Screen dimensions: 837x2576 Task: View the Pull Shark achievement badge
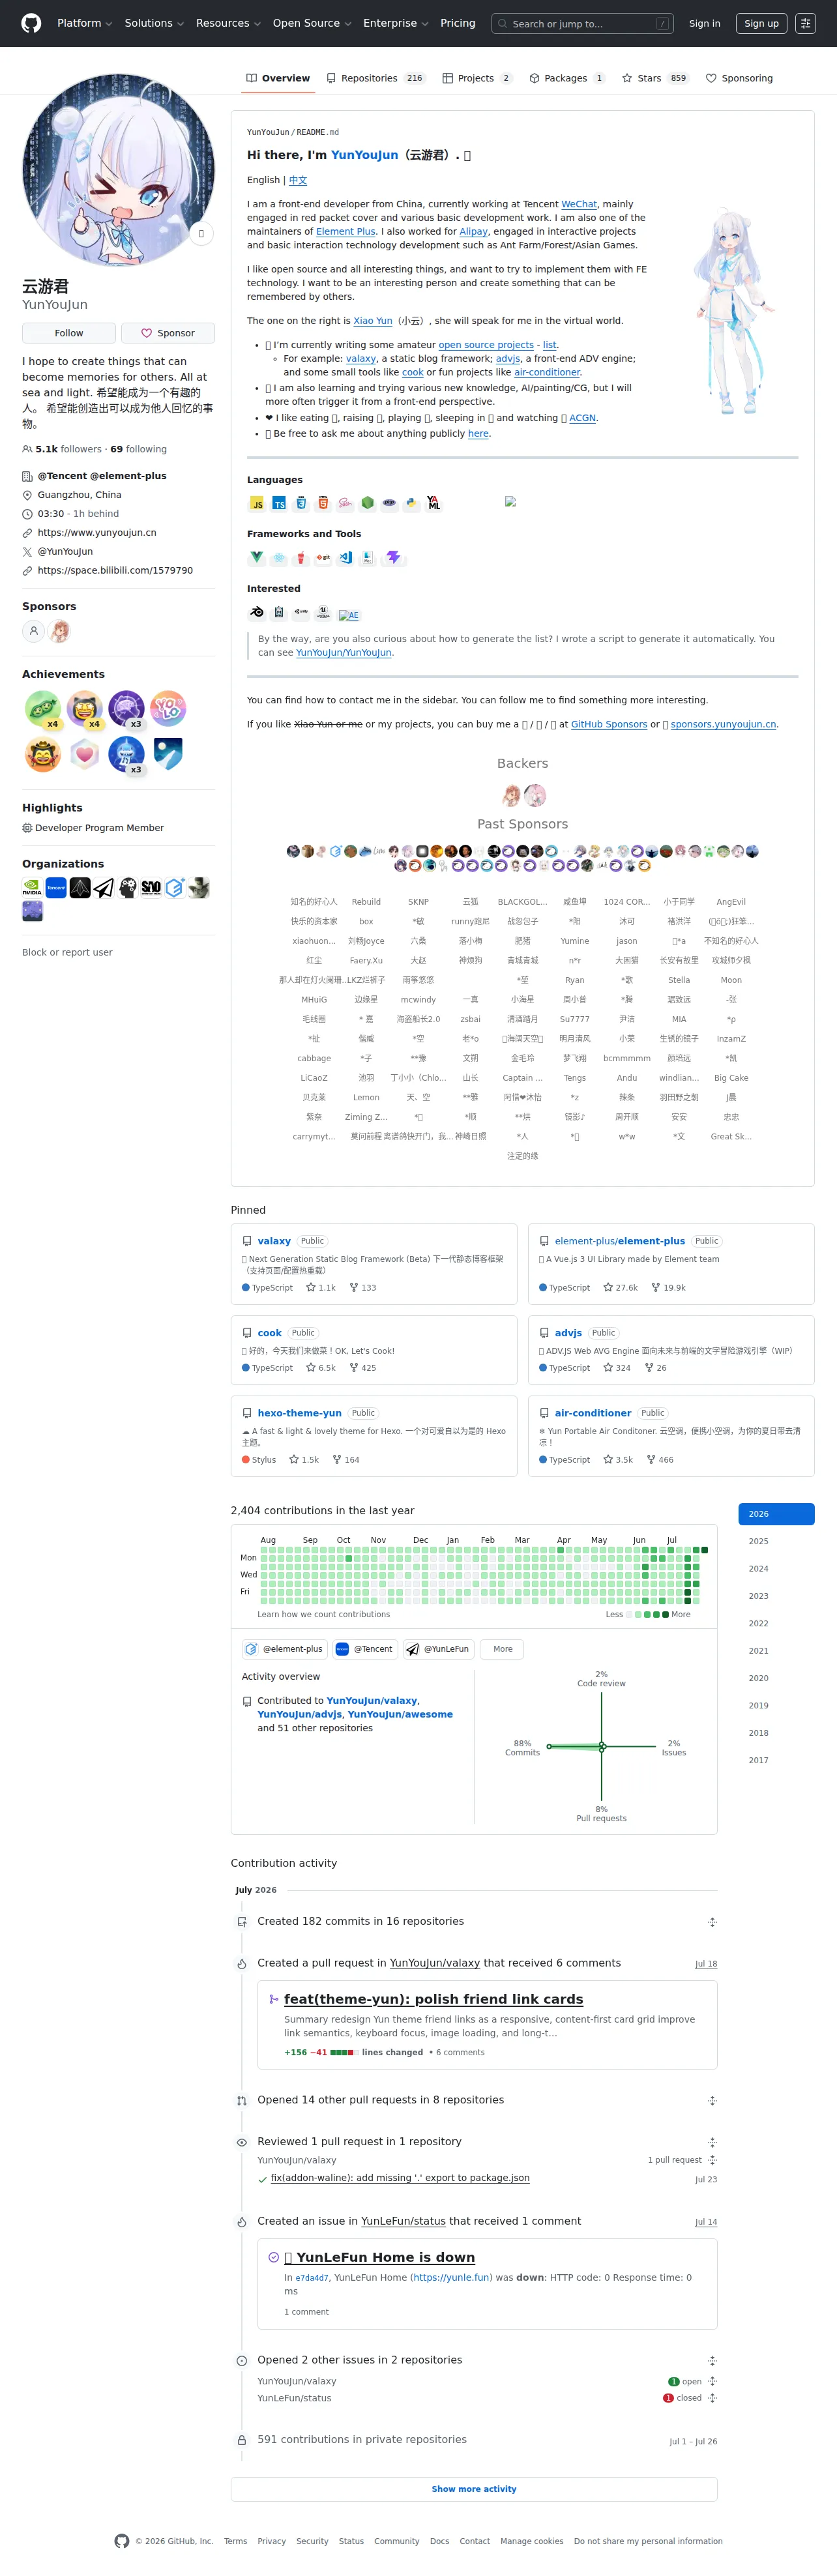(x=126, y=754)
